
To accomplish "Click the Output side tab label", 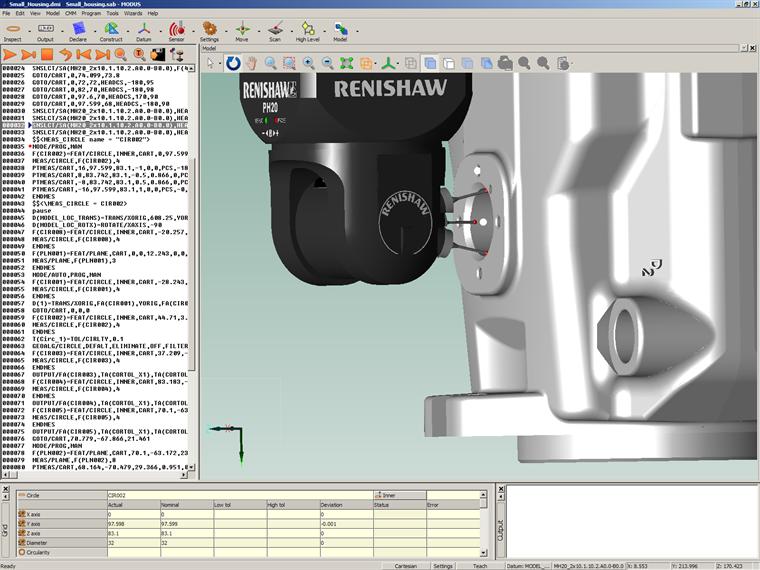I will tap(501, 530).
